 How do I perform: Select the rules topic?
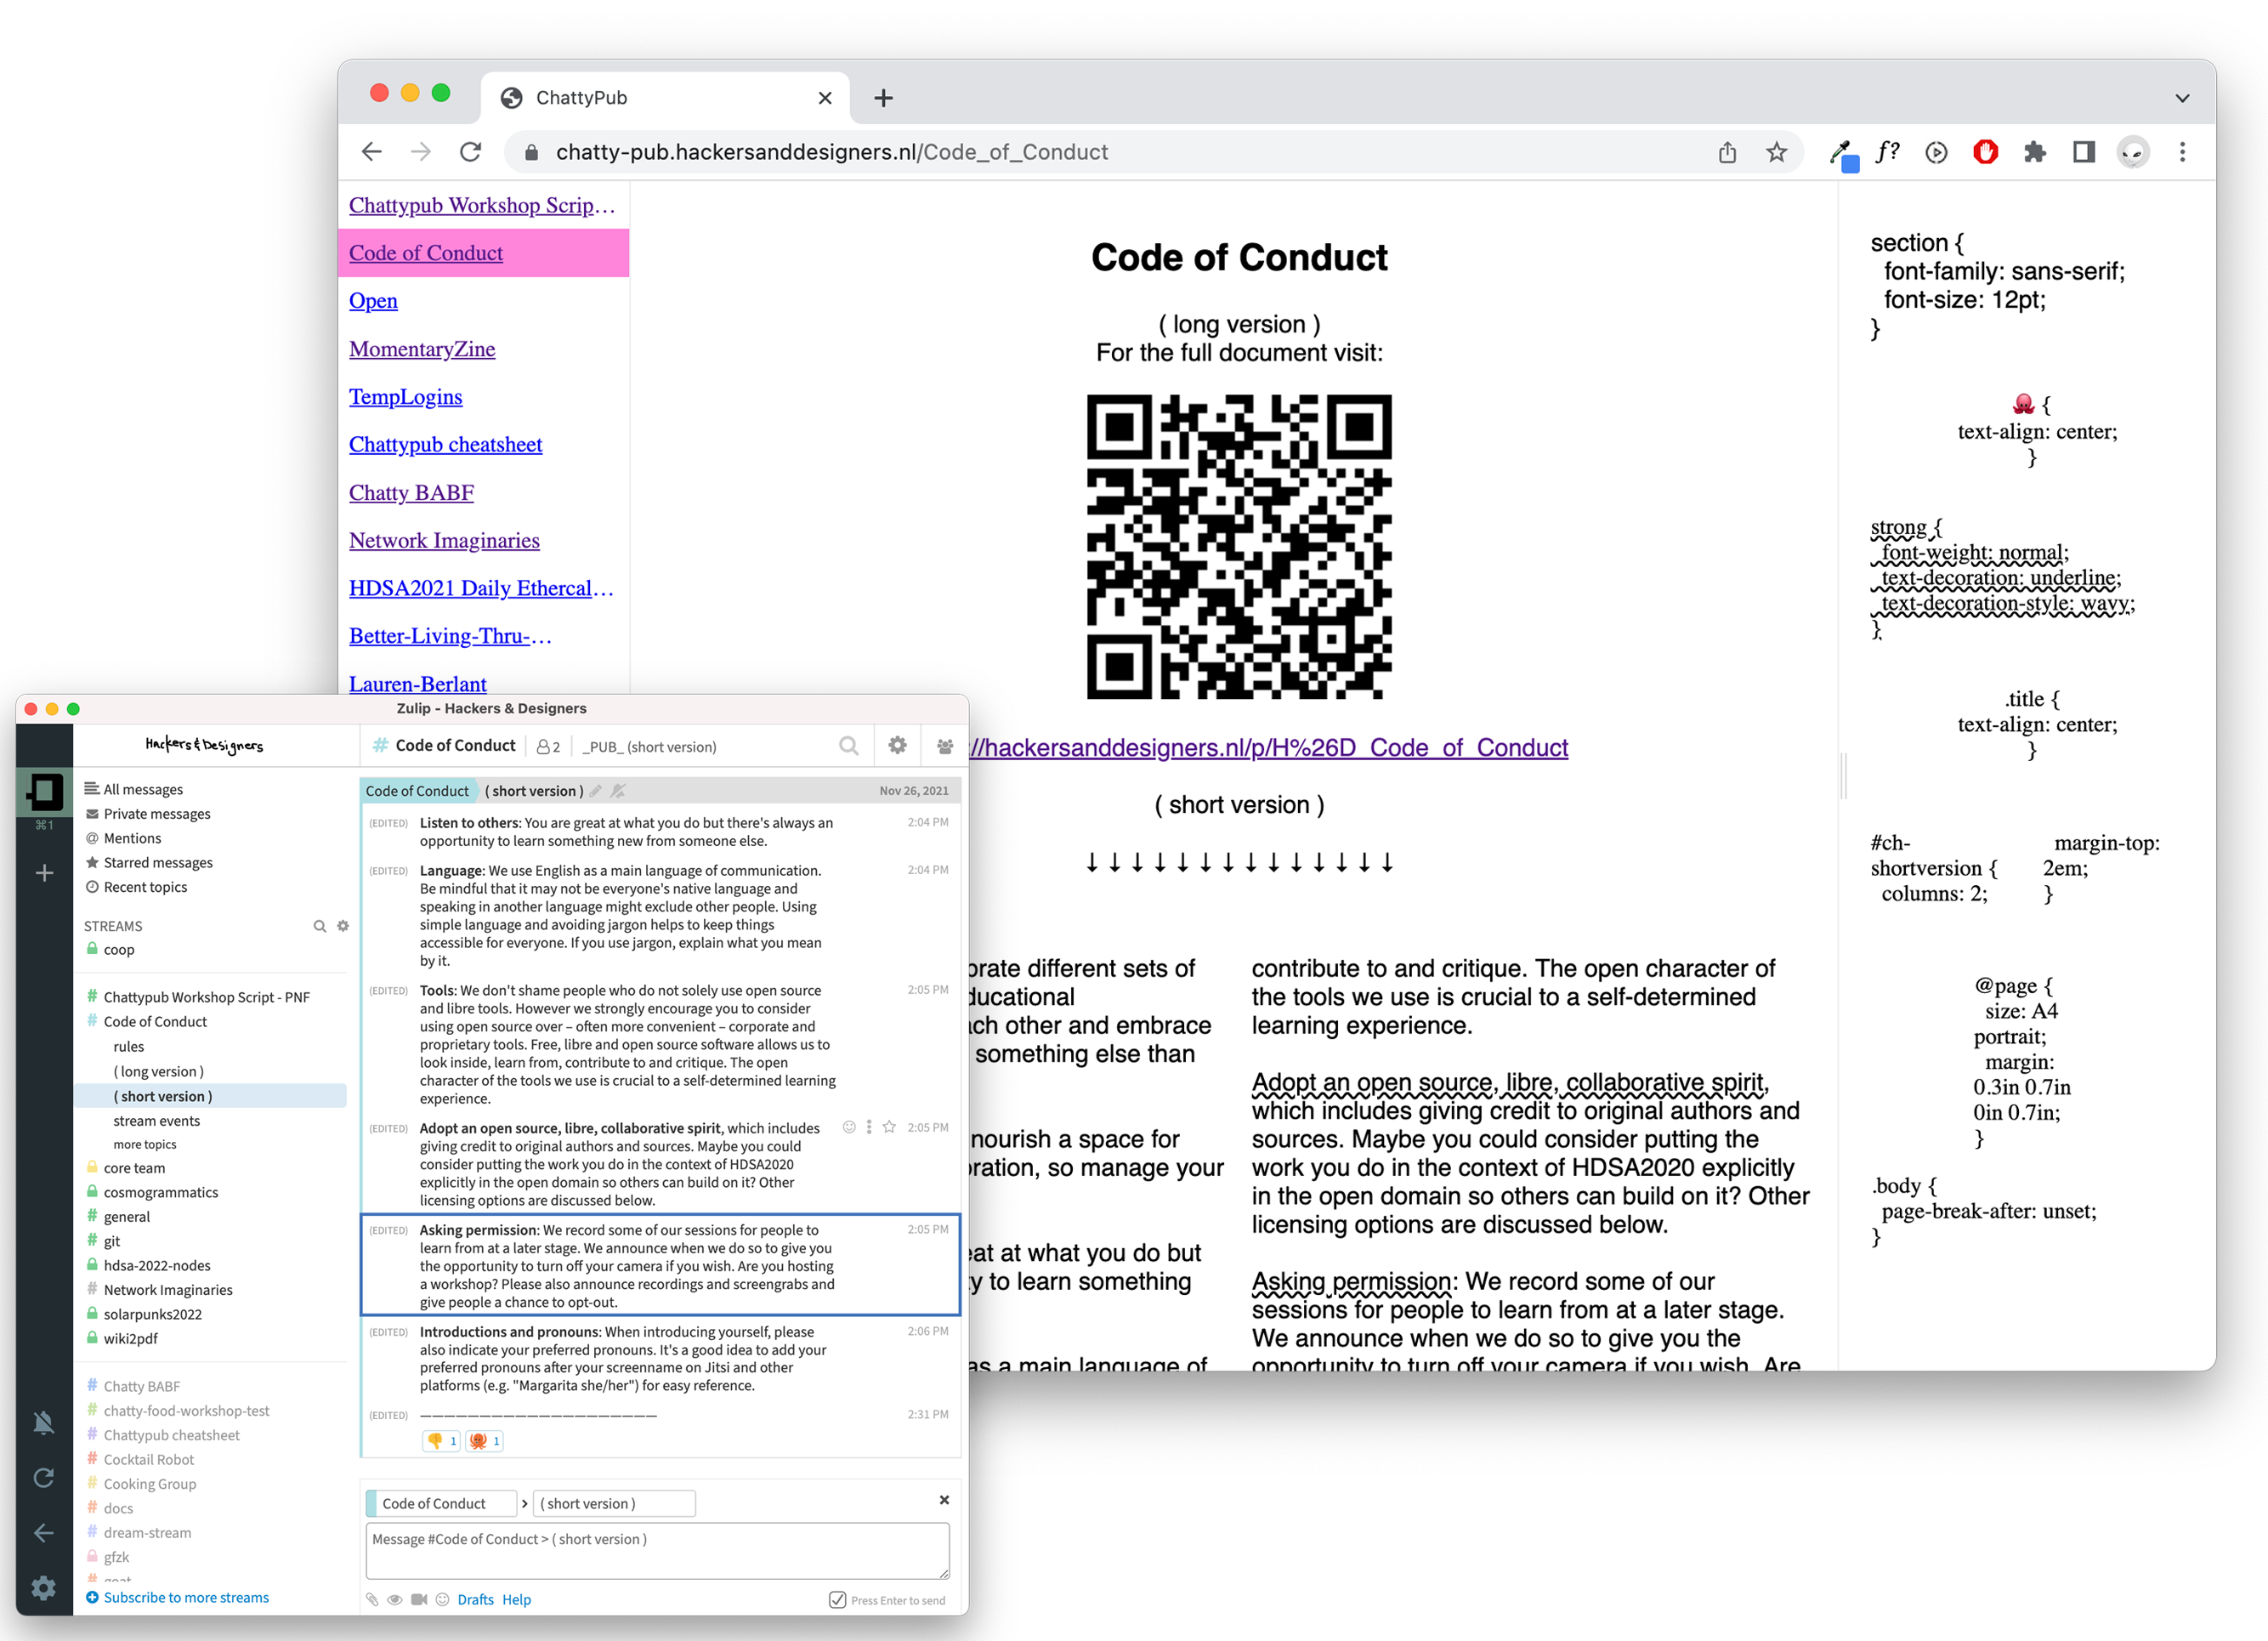tap(128, 1046)
